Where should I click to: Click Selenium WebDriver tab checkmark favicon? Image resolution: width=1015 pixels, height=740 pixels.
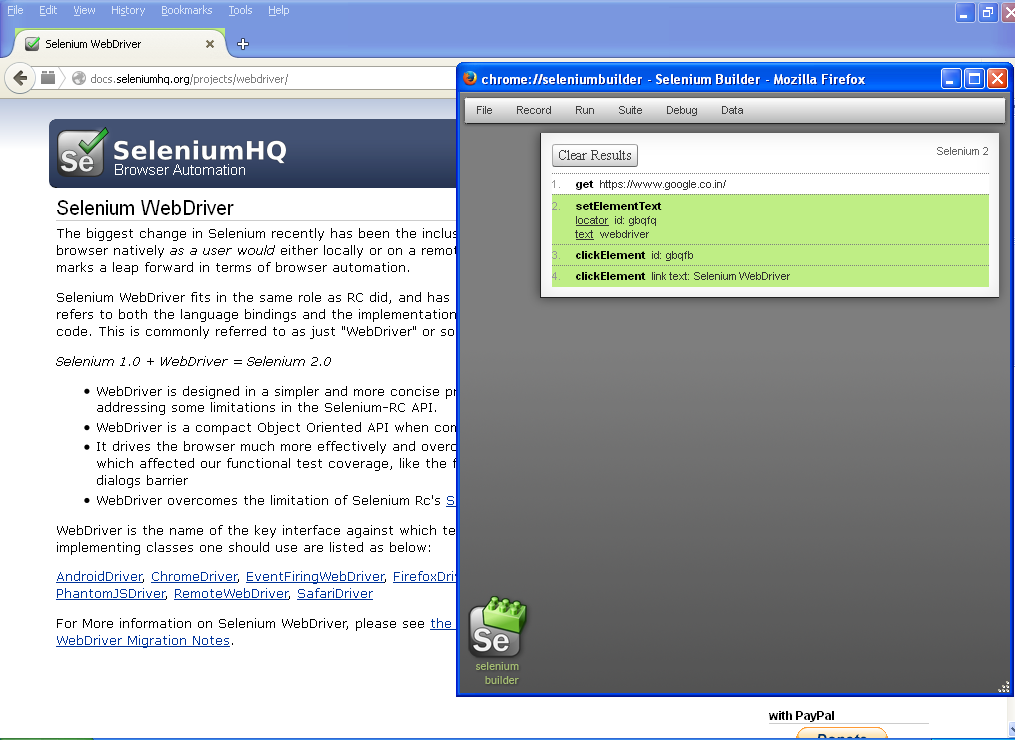(x=32, y=44)
